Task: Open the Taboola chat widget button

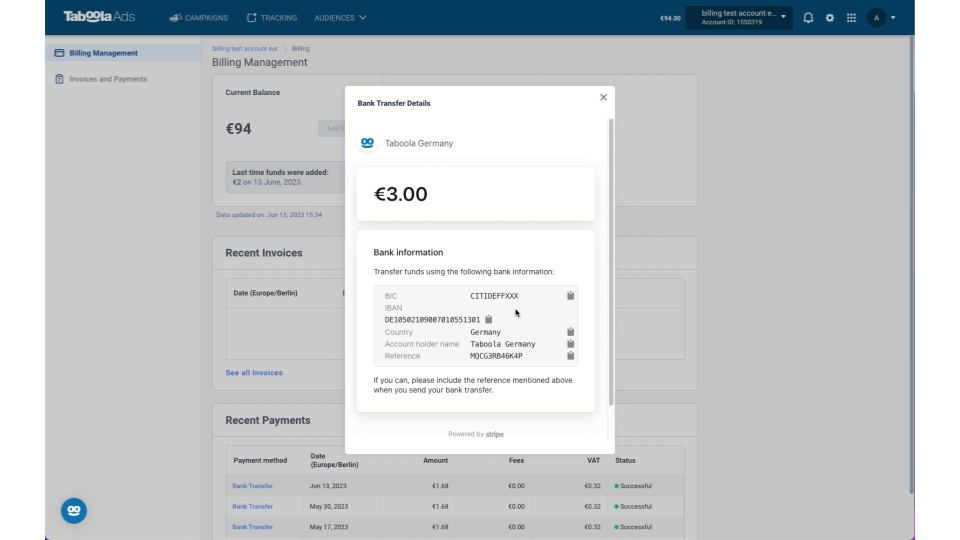Action: 74,511
